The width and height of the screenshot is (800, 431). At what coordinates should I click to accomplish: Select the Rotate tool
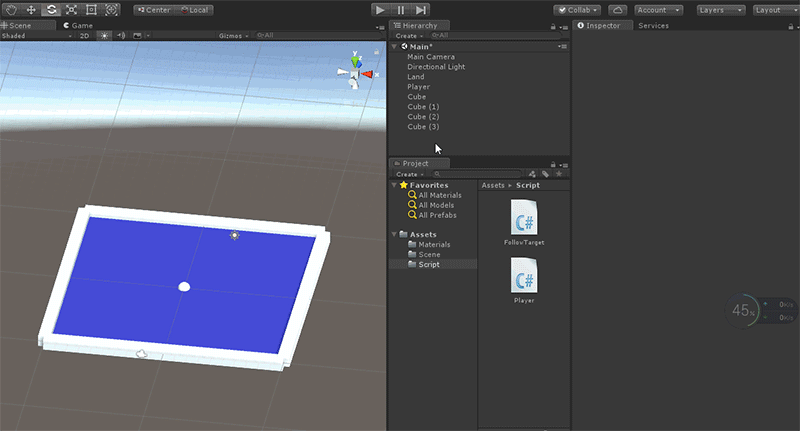(51, 10)
